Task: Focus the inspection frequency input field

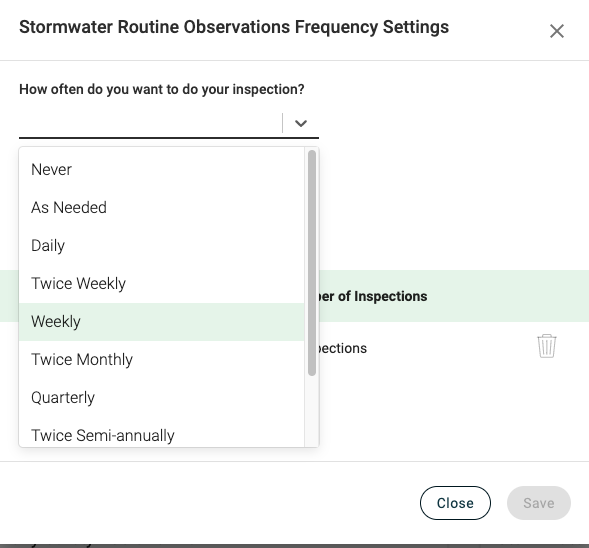Action: [x=150, y=123]
